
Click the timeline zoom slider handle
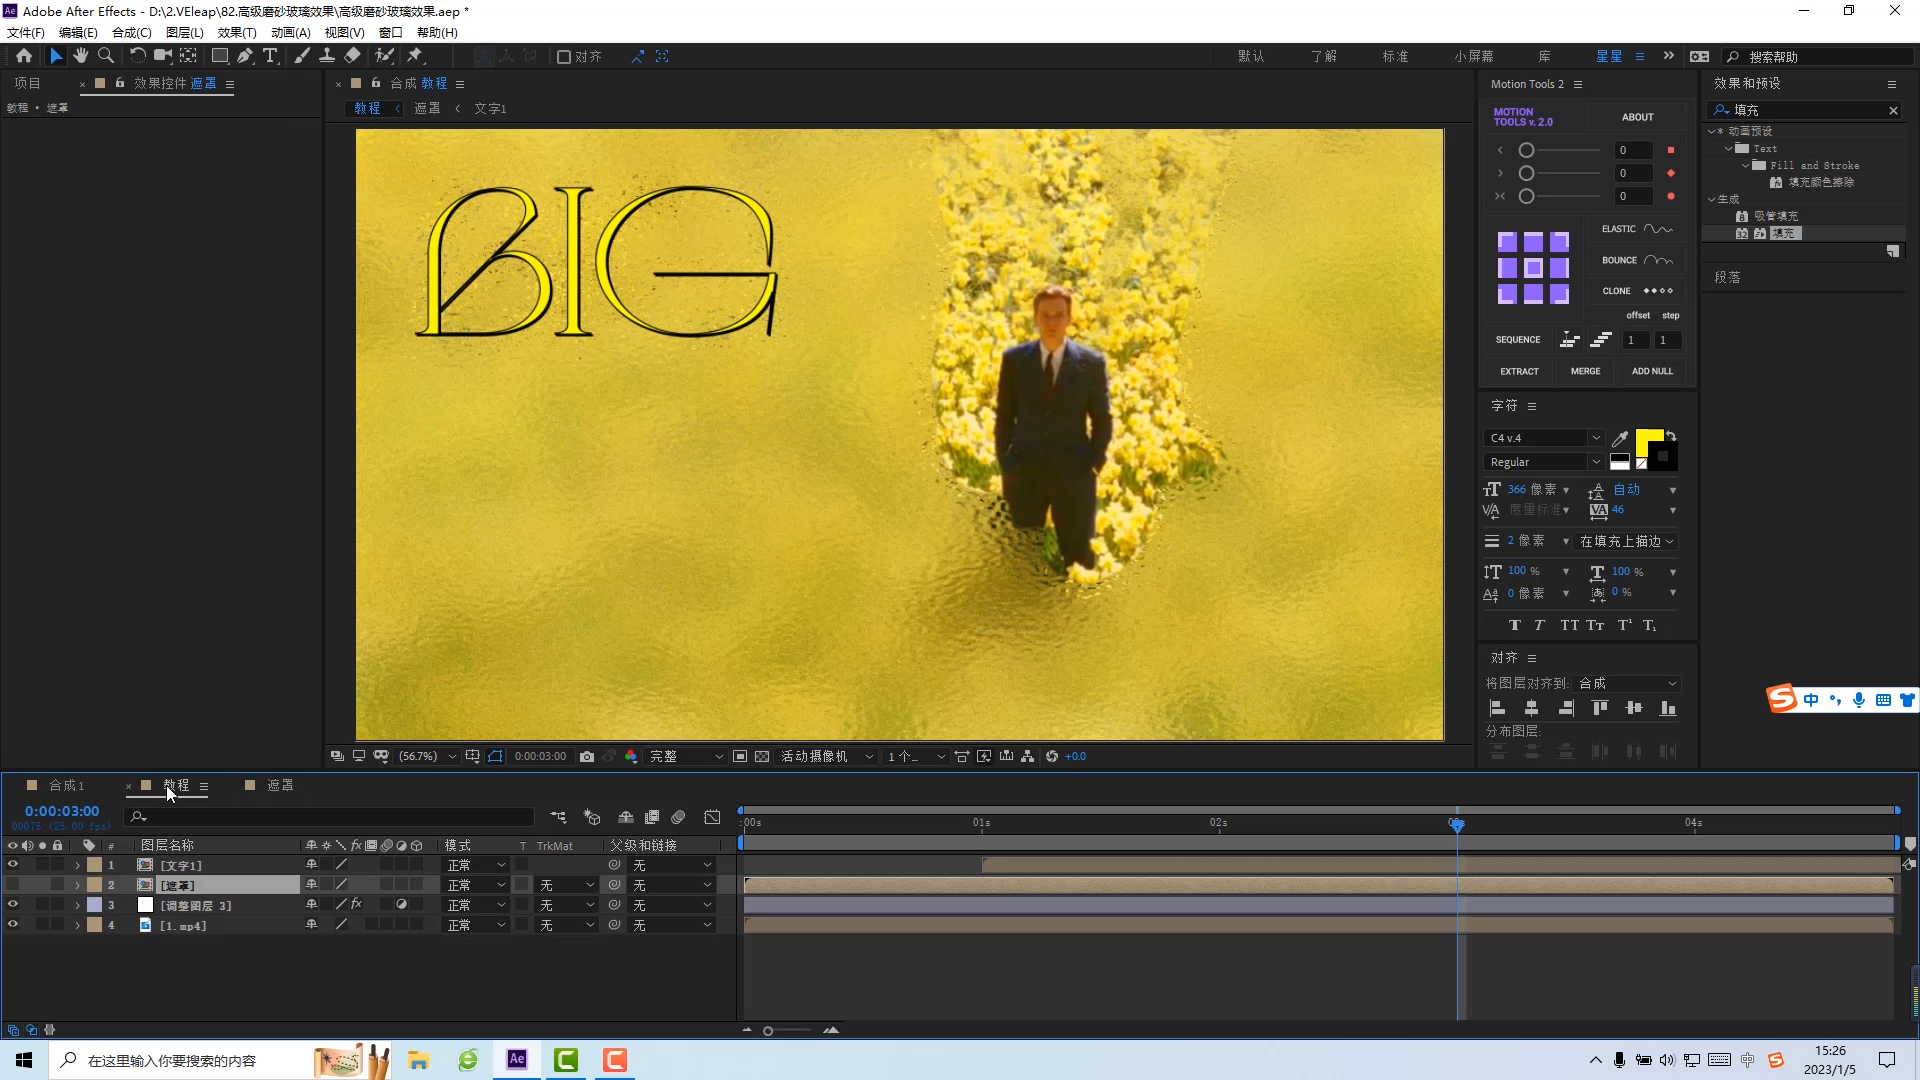(x=768, y=1031)
